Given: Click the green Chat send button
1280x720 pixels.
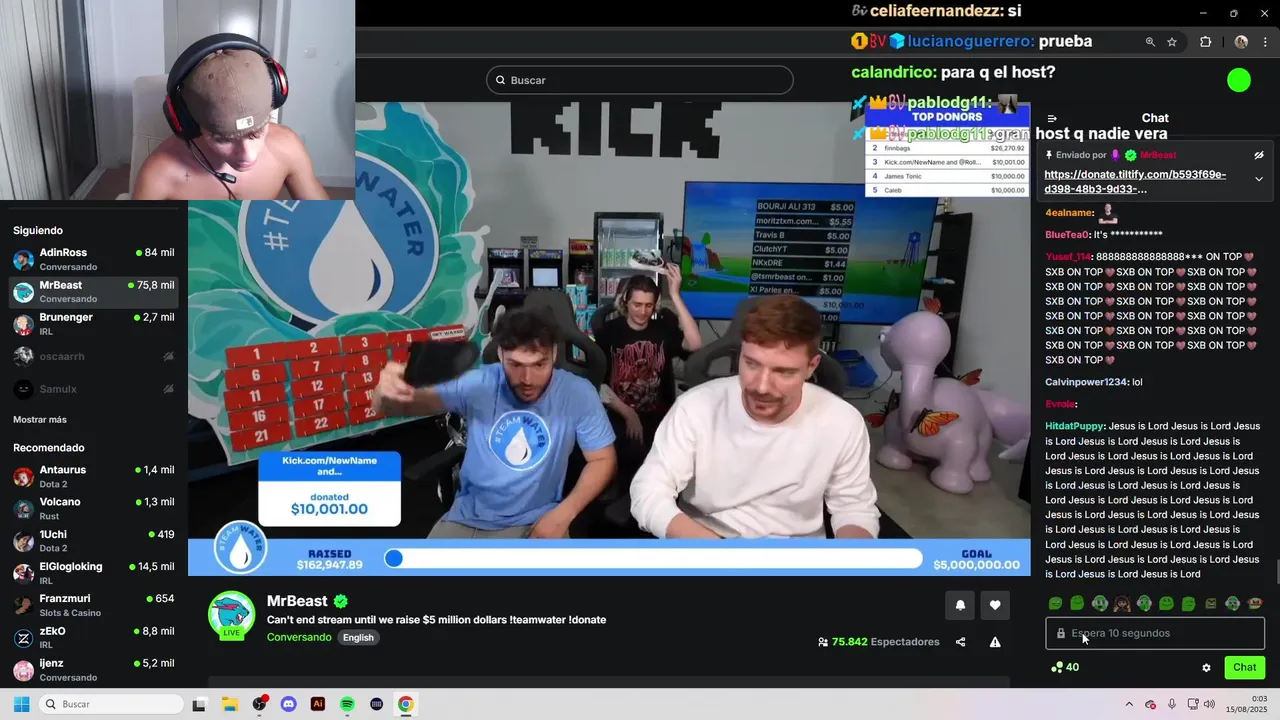Looking at the screenshot, I should pyautogui.click(x=1244, y=667).
